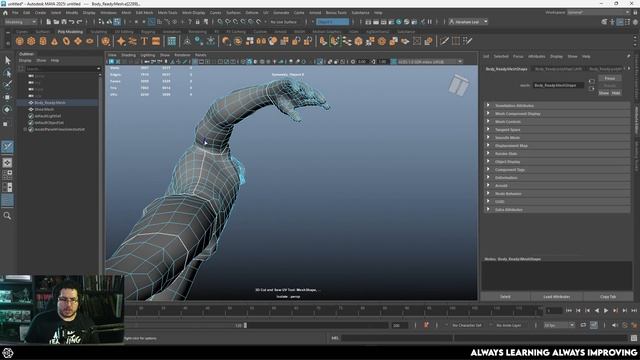Open the Workspace dropdown
The image size is (640, 360).
pos(599,13)
